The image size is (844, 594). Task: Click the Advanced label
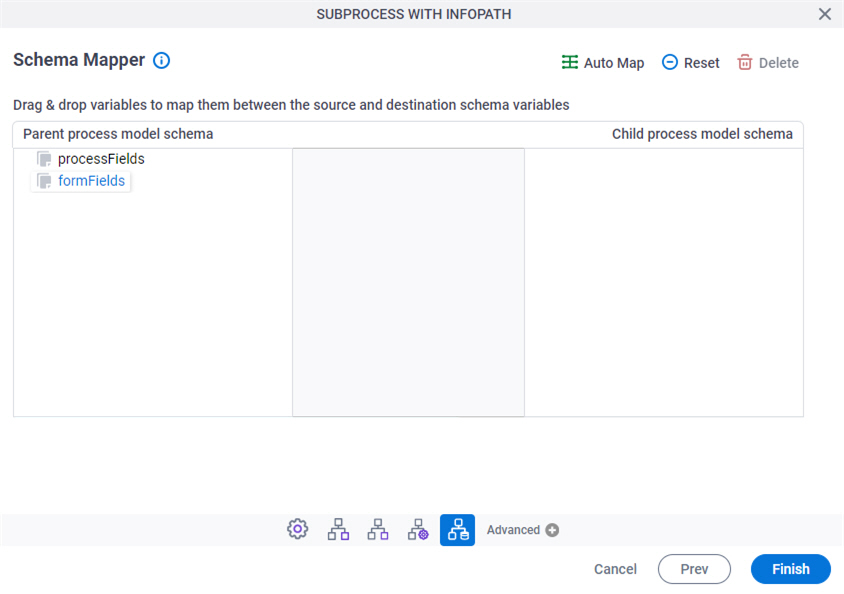tap(513, 530)
